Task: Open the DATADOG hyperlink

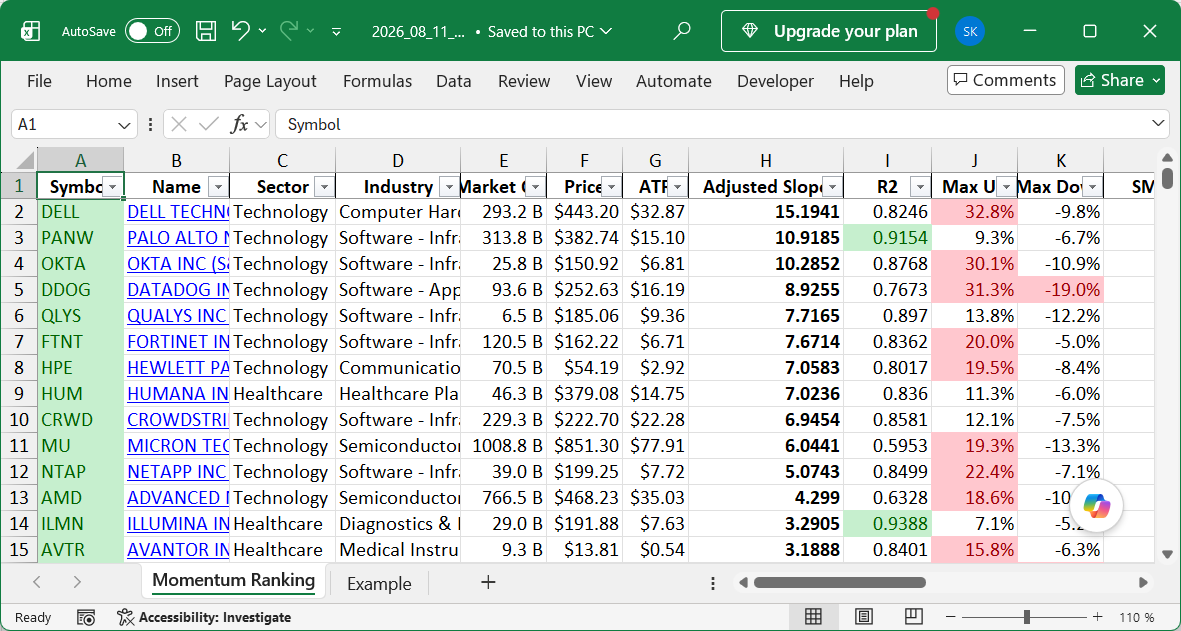Action: click(178, 290)
